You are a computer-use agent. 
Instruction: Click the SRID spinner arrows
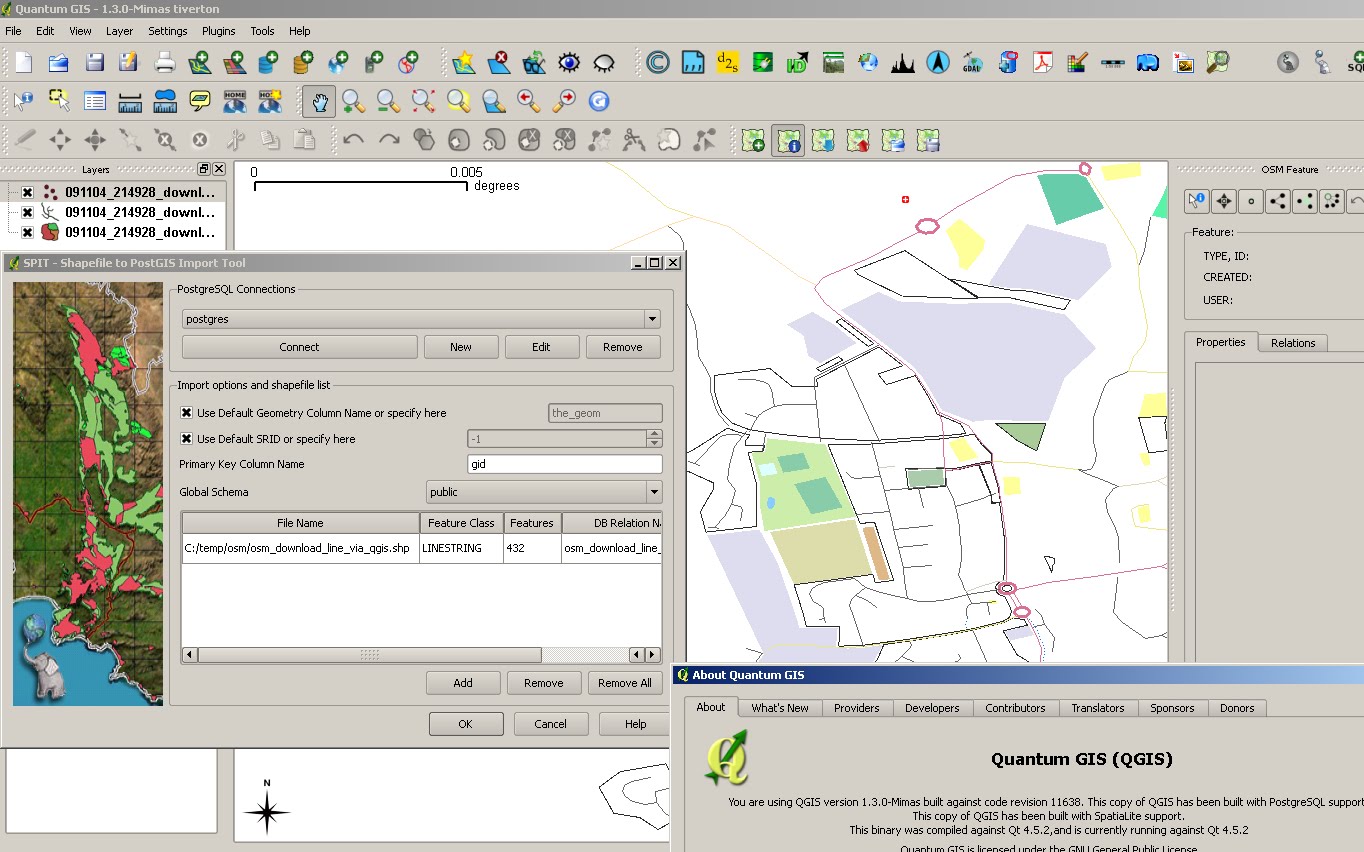click(x=654, y=439)
